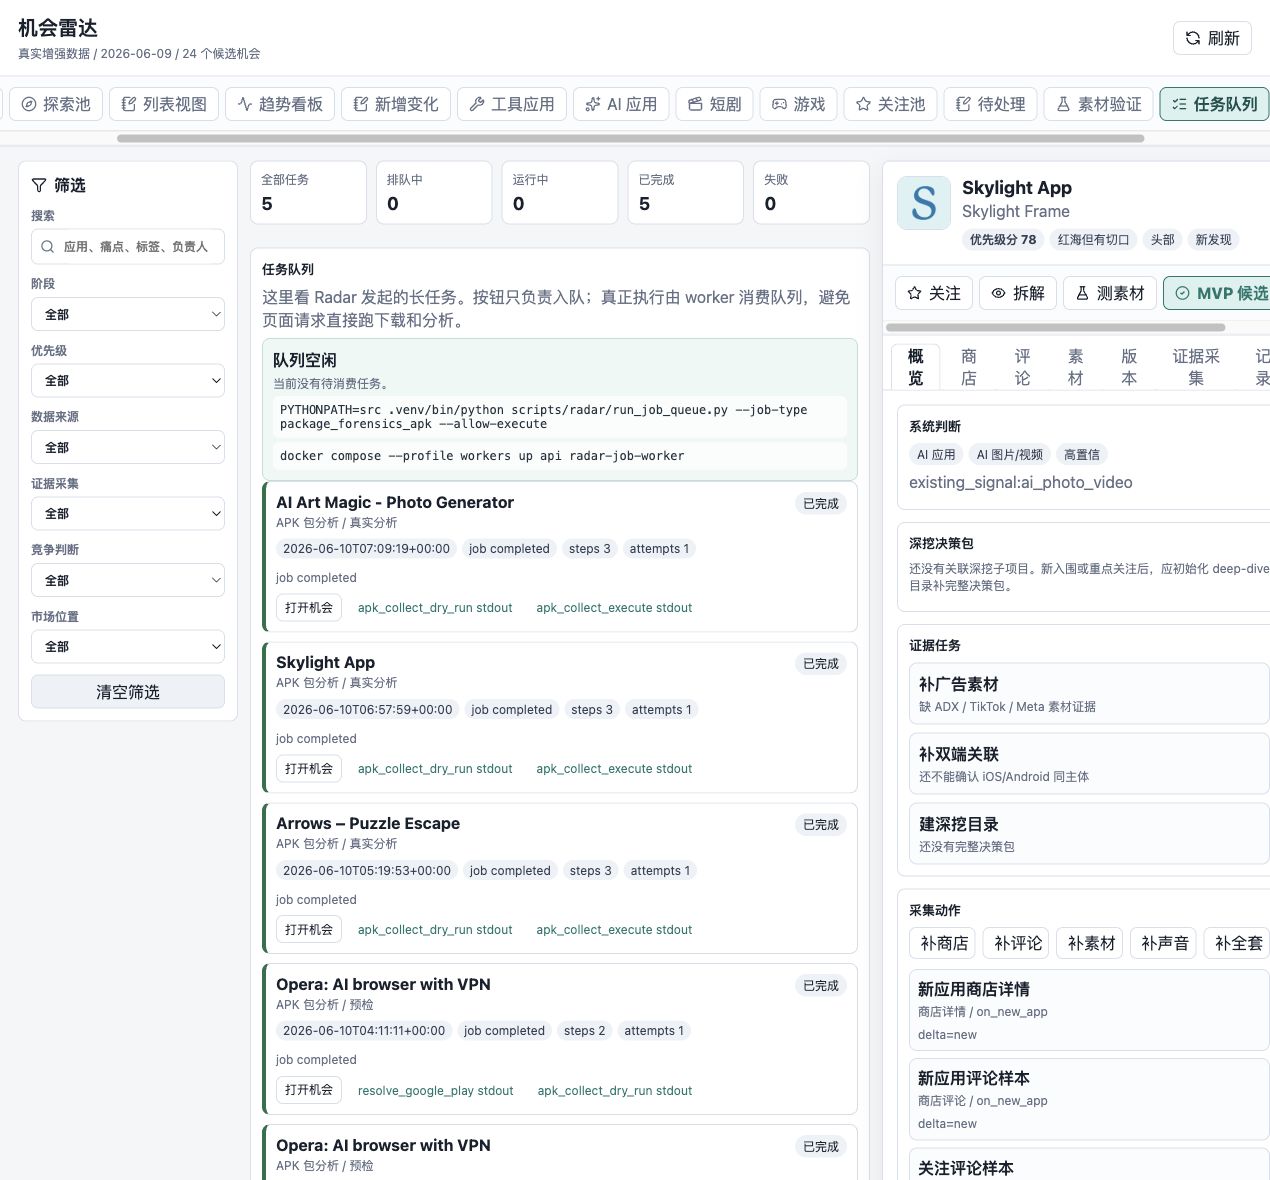This screenshot has height=1180, width=1270.
Task: Click 打开机会 for Arrows – Puzzle Escape
Action: tap(309, 930)
